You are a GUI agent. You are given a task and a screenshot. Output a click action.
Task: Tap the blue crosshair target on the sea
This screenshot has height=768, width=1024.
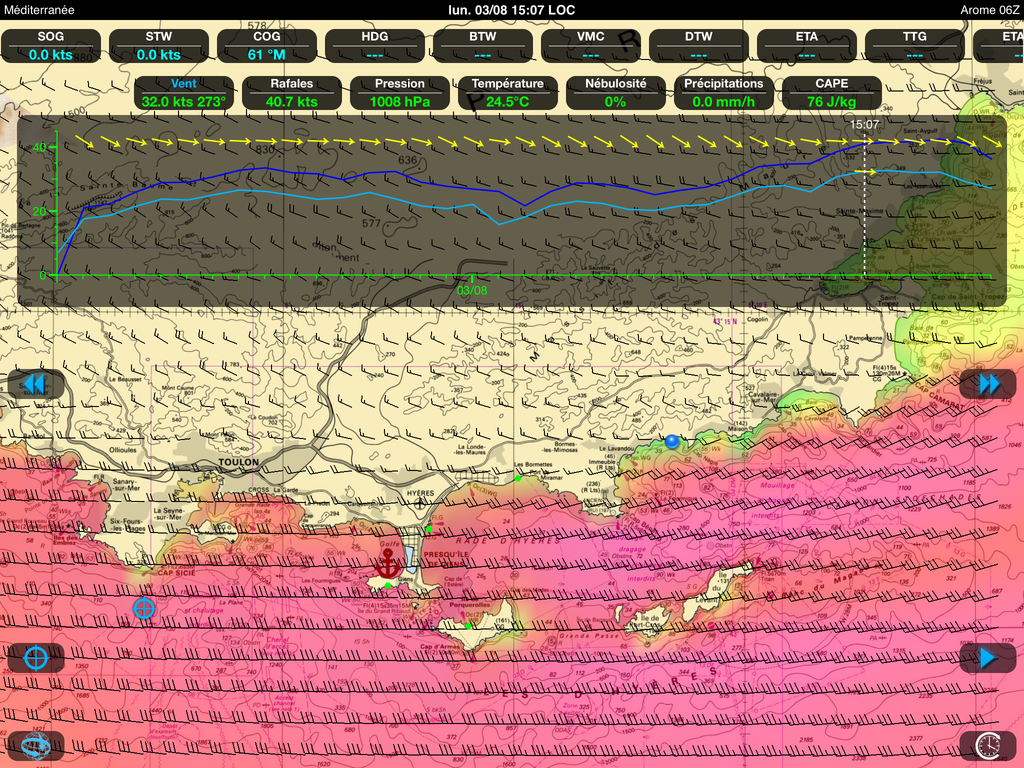point(144,609)
